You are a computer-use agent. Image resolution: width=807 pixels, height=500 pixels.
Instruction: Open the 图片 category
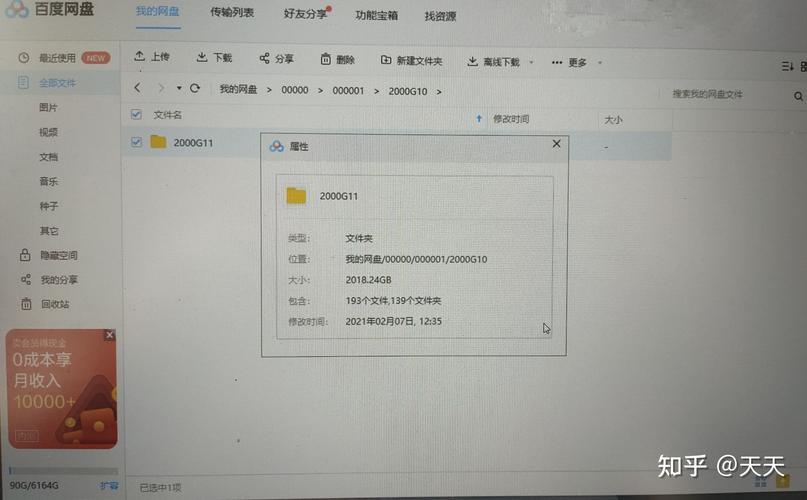click(x=48, y=107)
